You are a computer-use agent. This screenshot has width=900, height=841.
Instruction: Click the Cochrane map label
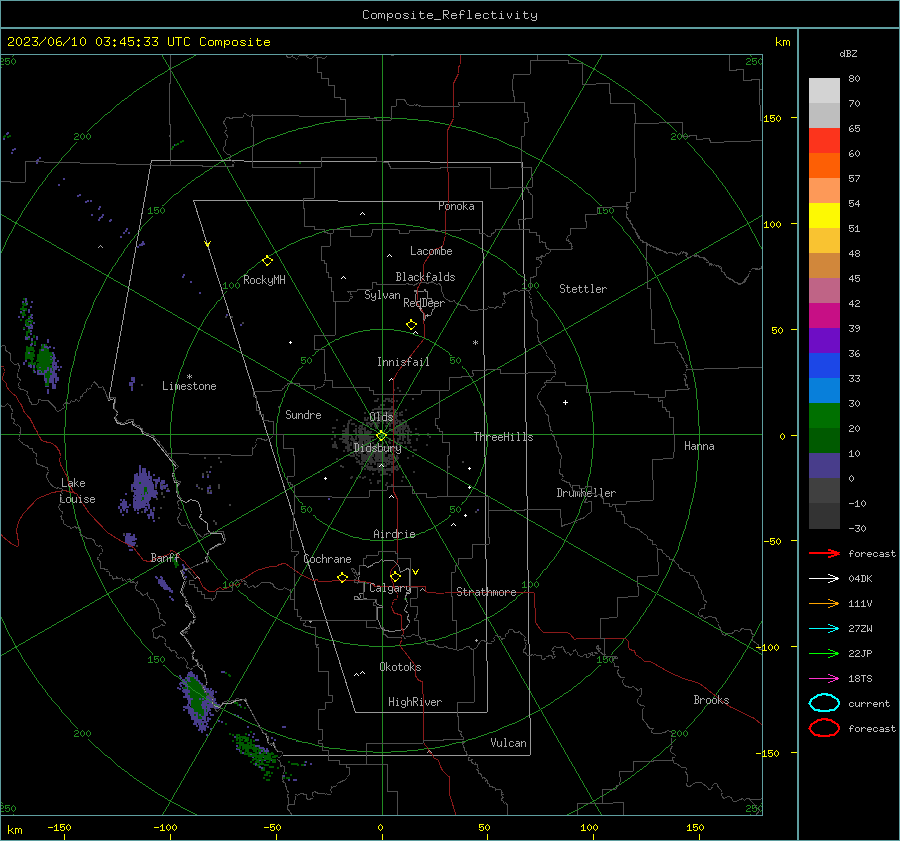coord(327,559)
